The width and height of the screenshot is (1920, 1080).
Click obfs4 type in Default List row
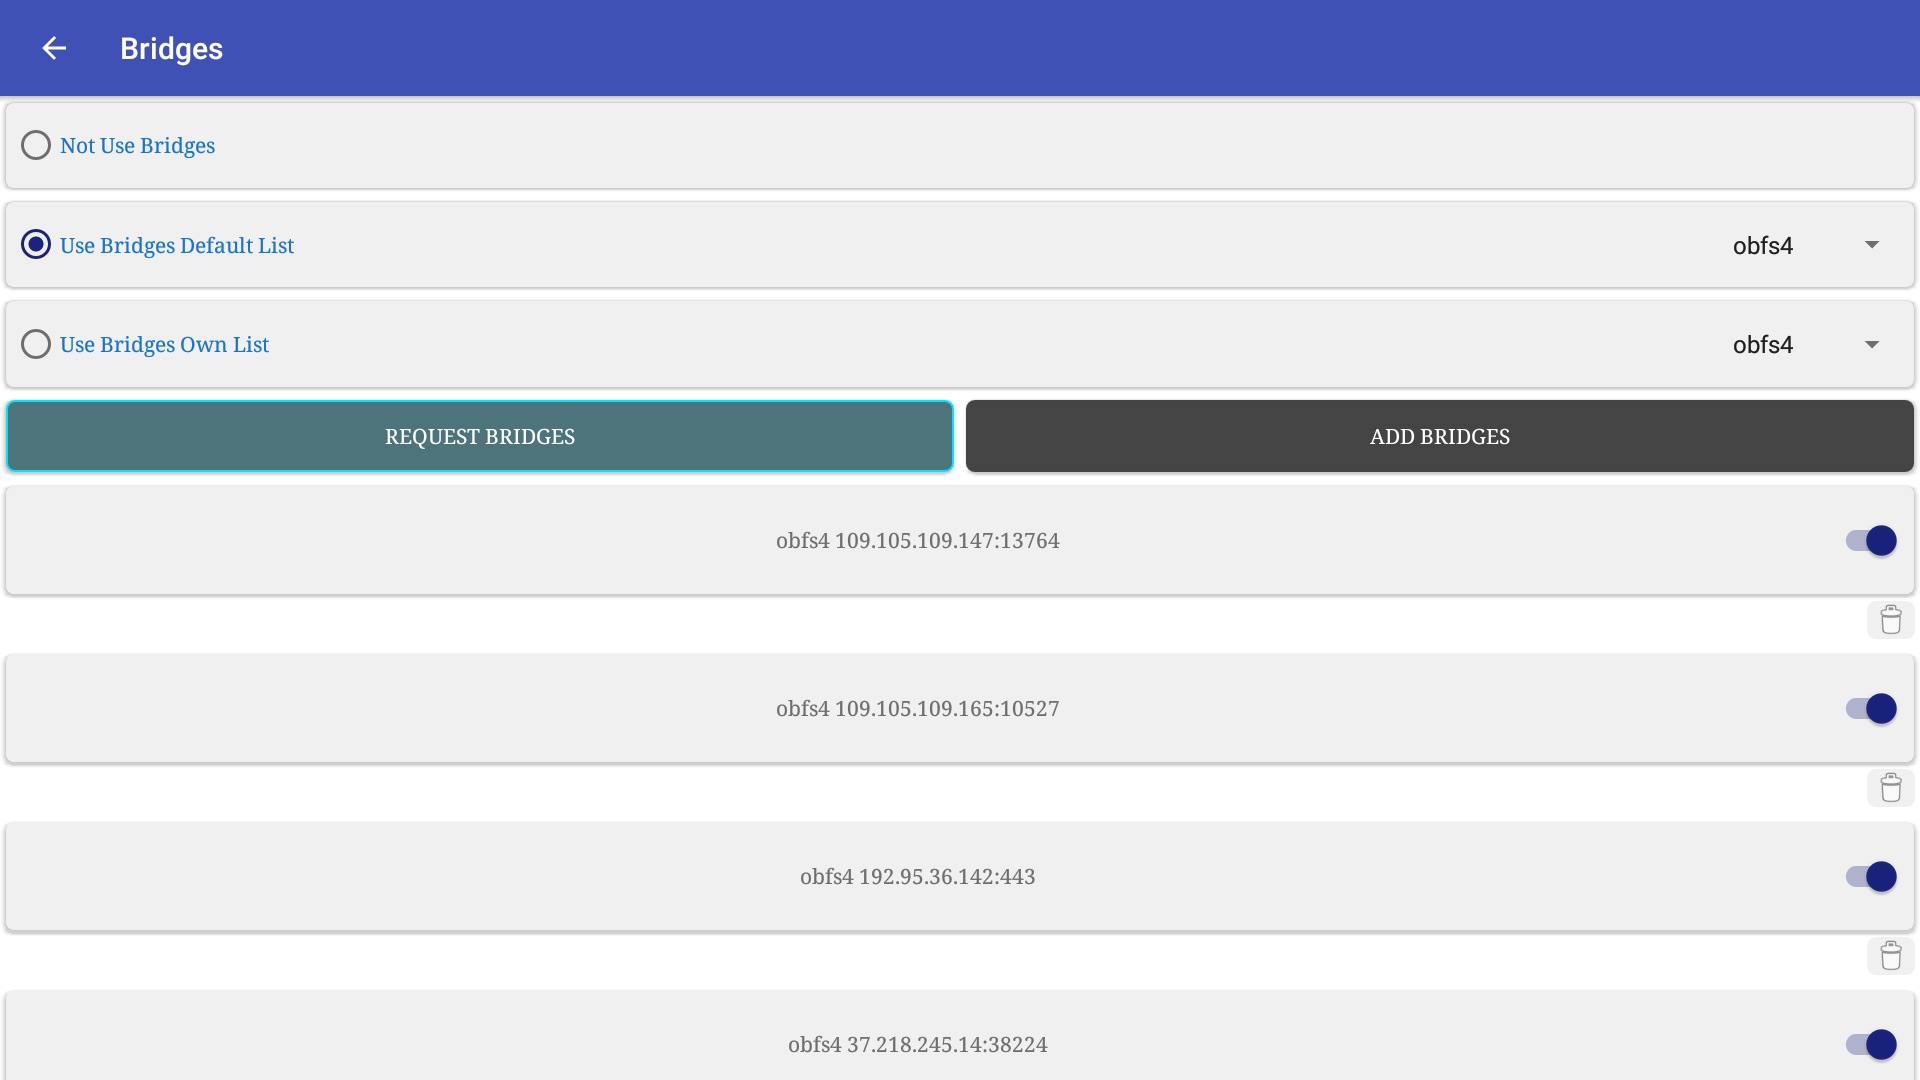(x=1762, y=246)
